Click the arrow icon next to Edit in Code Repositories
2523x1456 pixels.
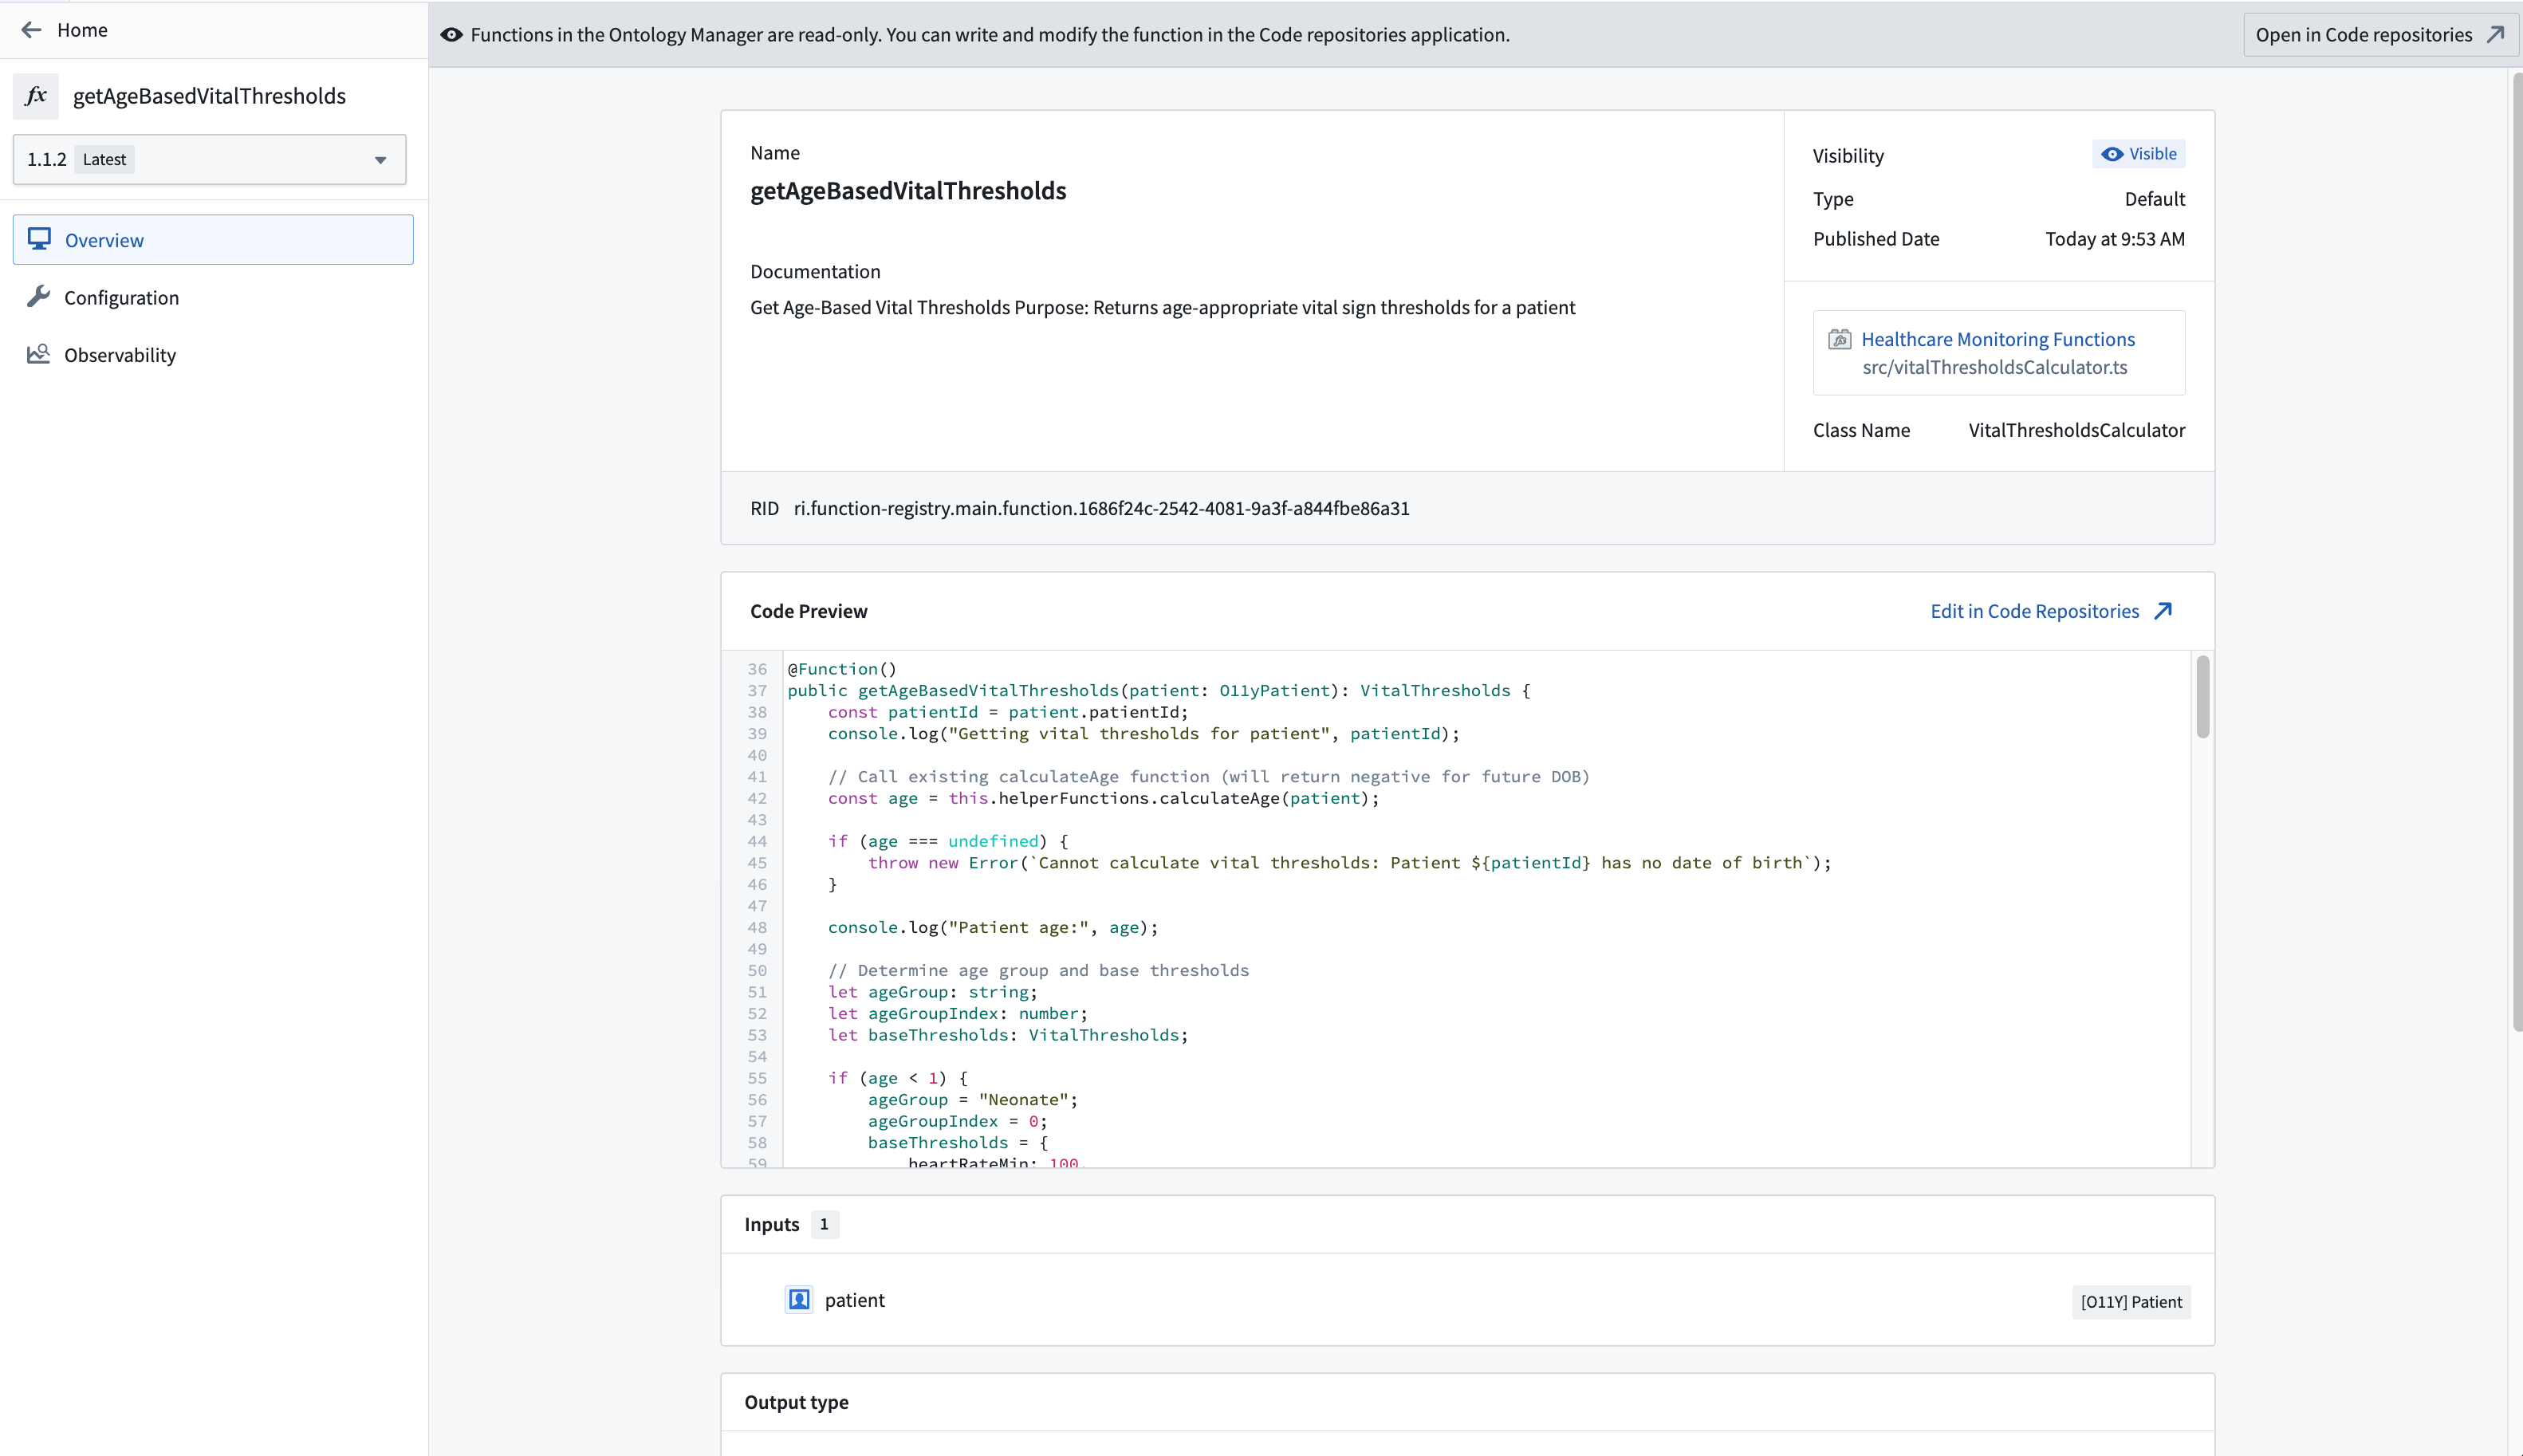[x=2164, y=611]
